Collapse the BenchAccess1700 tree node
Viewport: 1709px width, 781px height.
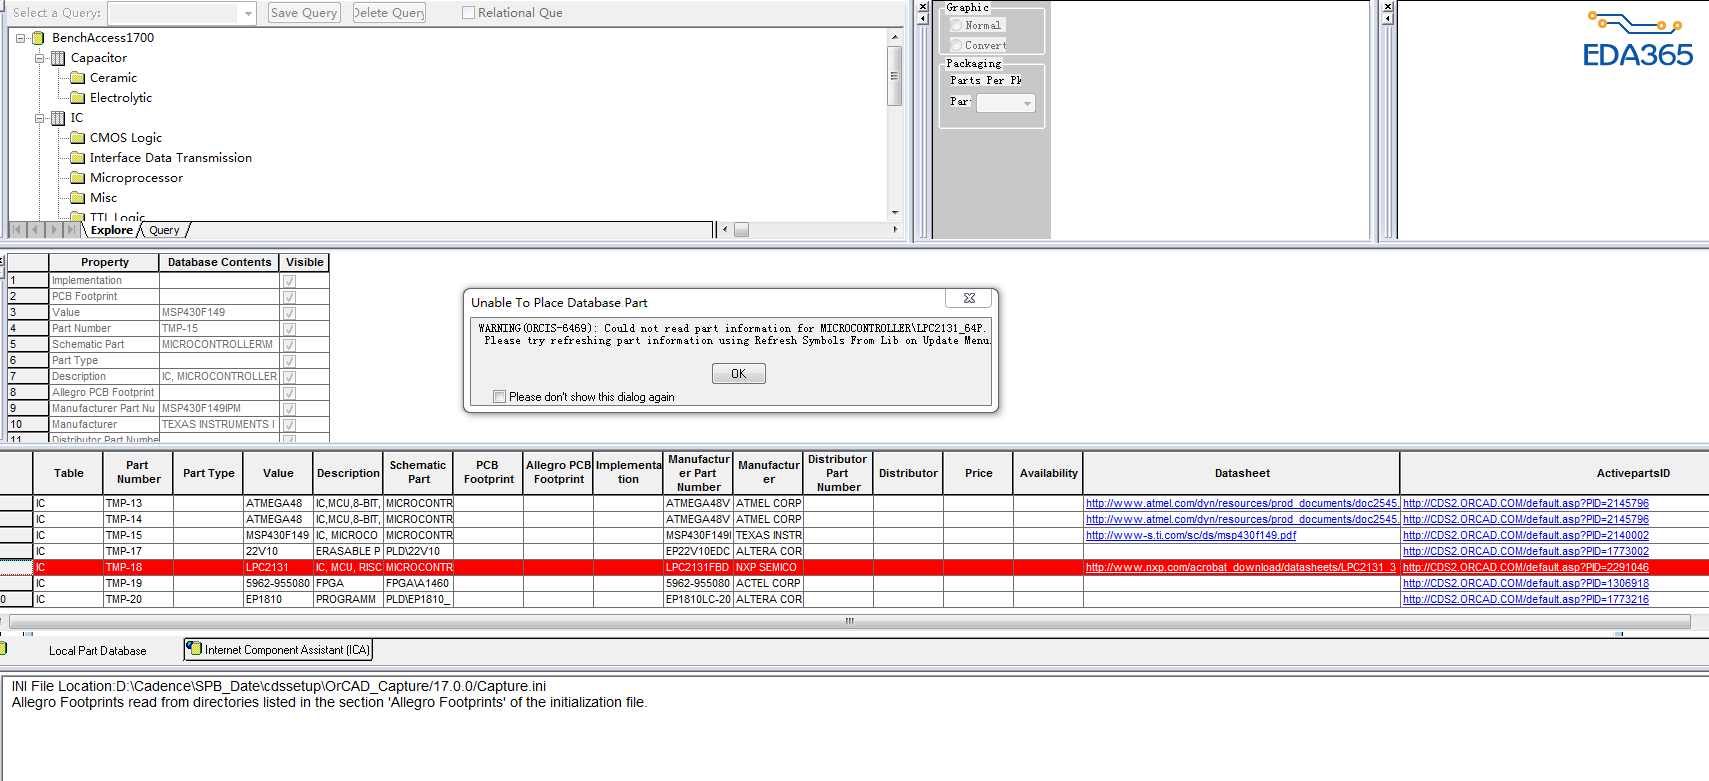click(20, 38)
